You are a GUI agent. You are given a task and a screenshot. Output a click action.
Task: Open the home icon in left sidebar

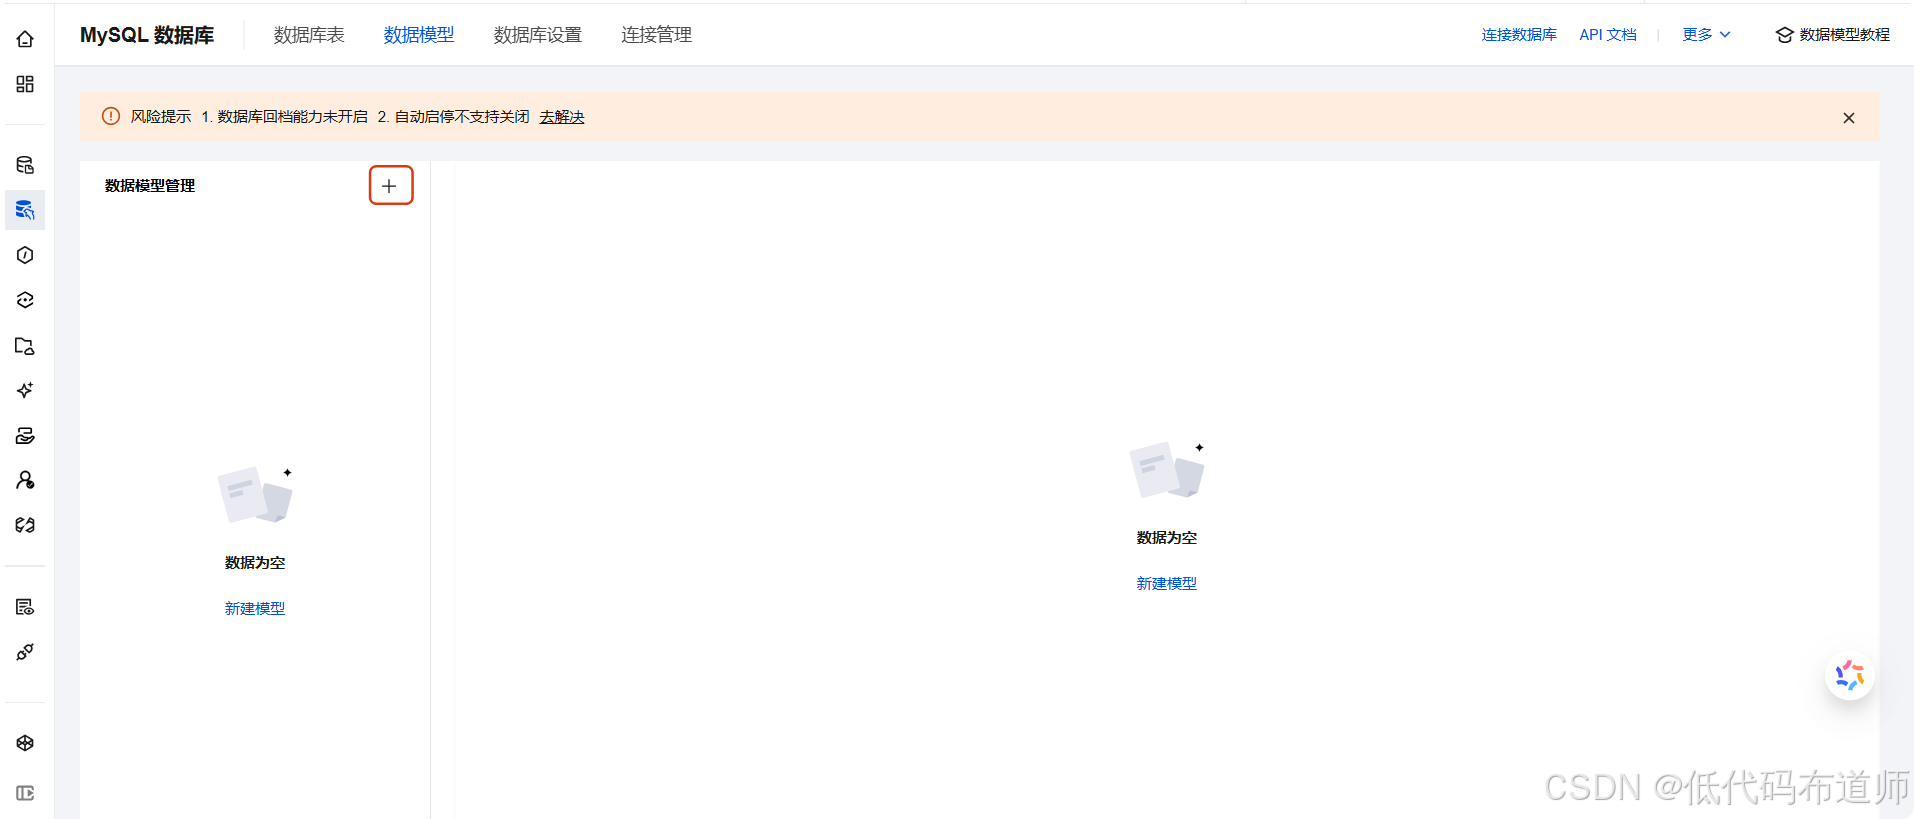tap(25, 39)
